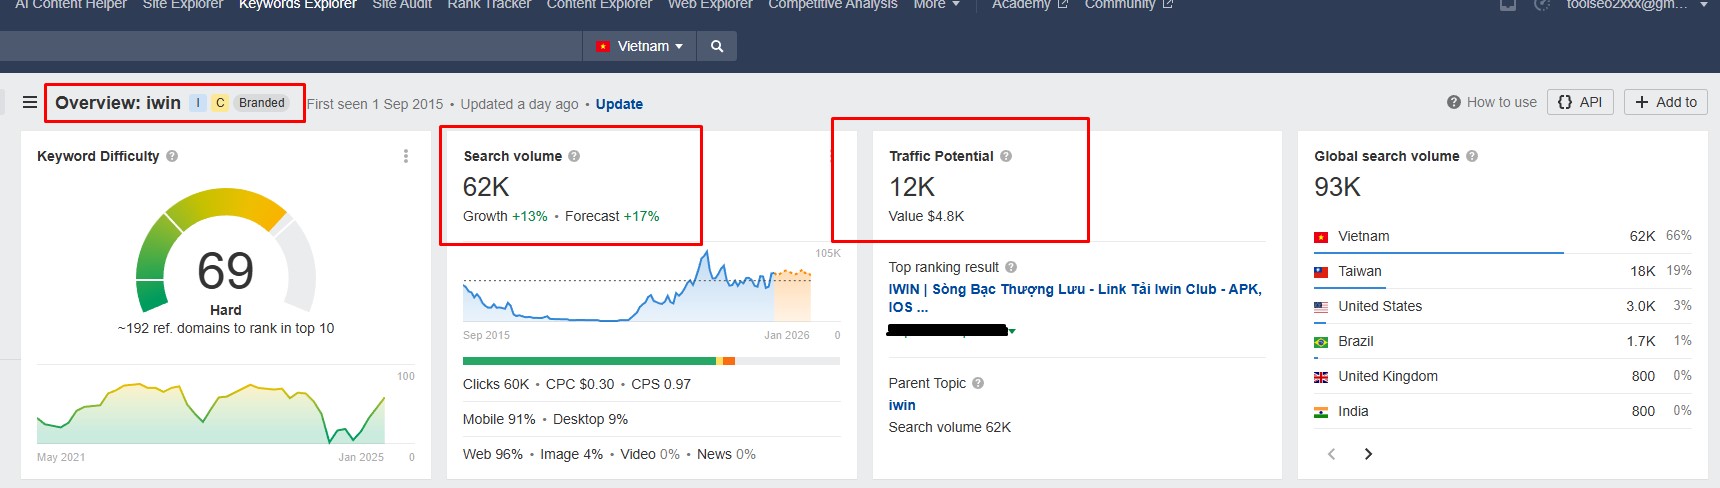Open the Site Audit tab
This screenshot has width=1720, height=488.
click(x=402, y=4)
